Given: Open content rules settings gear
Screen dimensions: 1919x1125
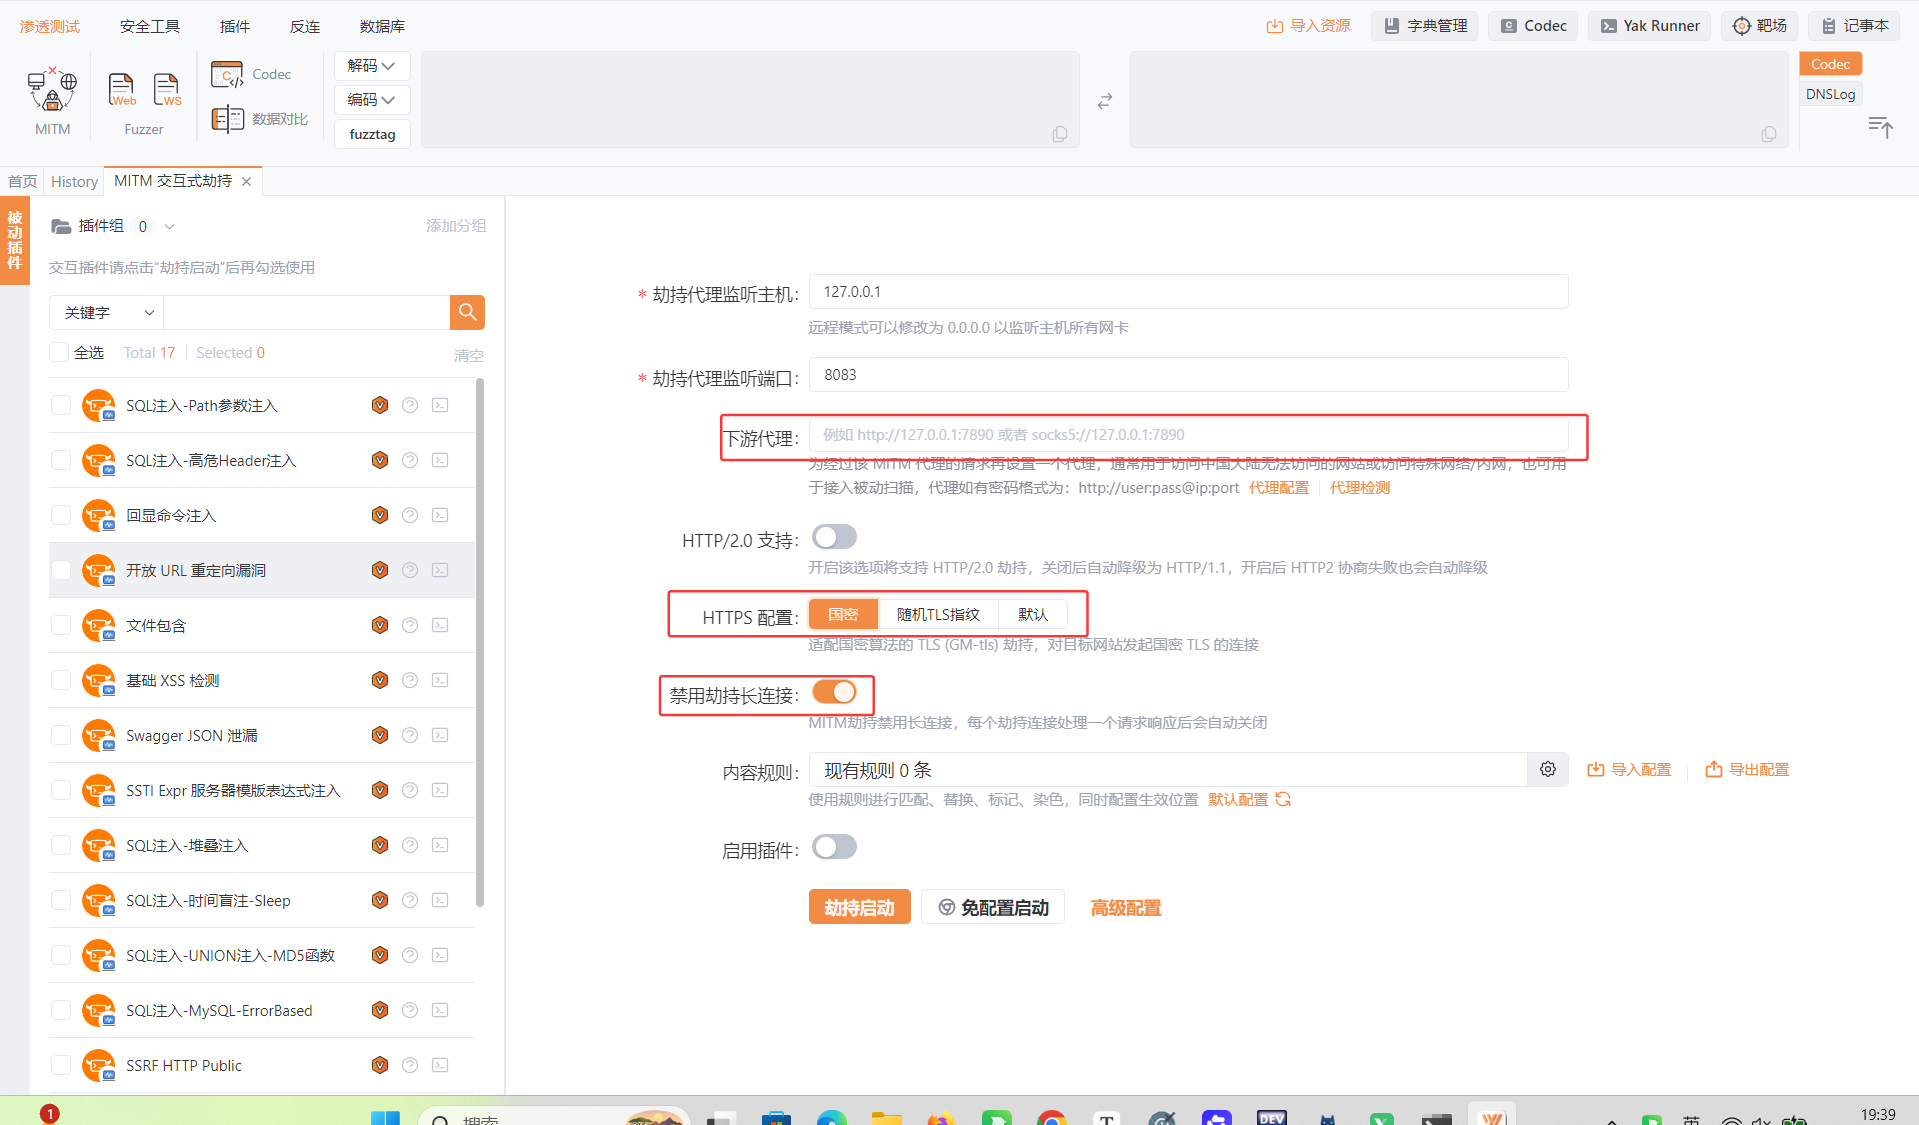Looking at the screenshot, I should pos(1548,769).
